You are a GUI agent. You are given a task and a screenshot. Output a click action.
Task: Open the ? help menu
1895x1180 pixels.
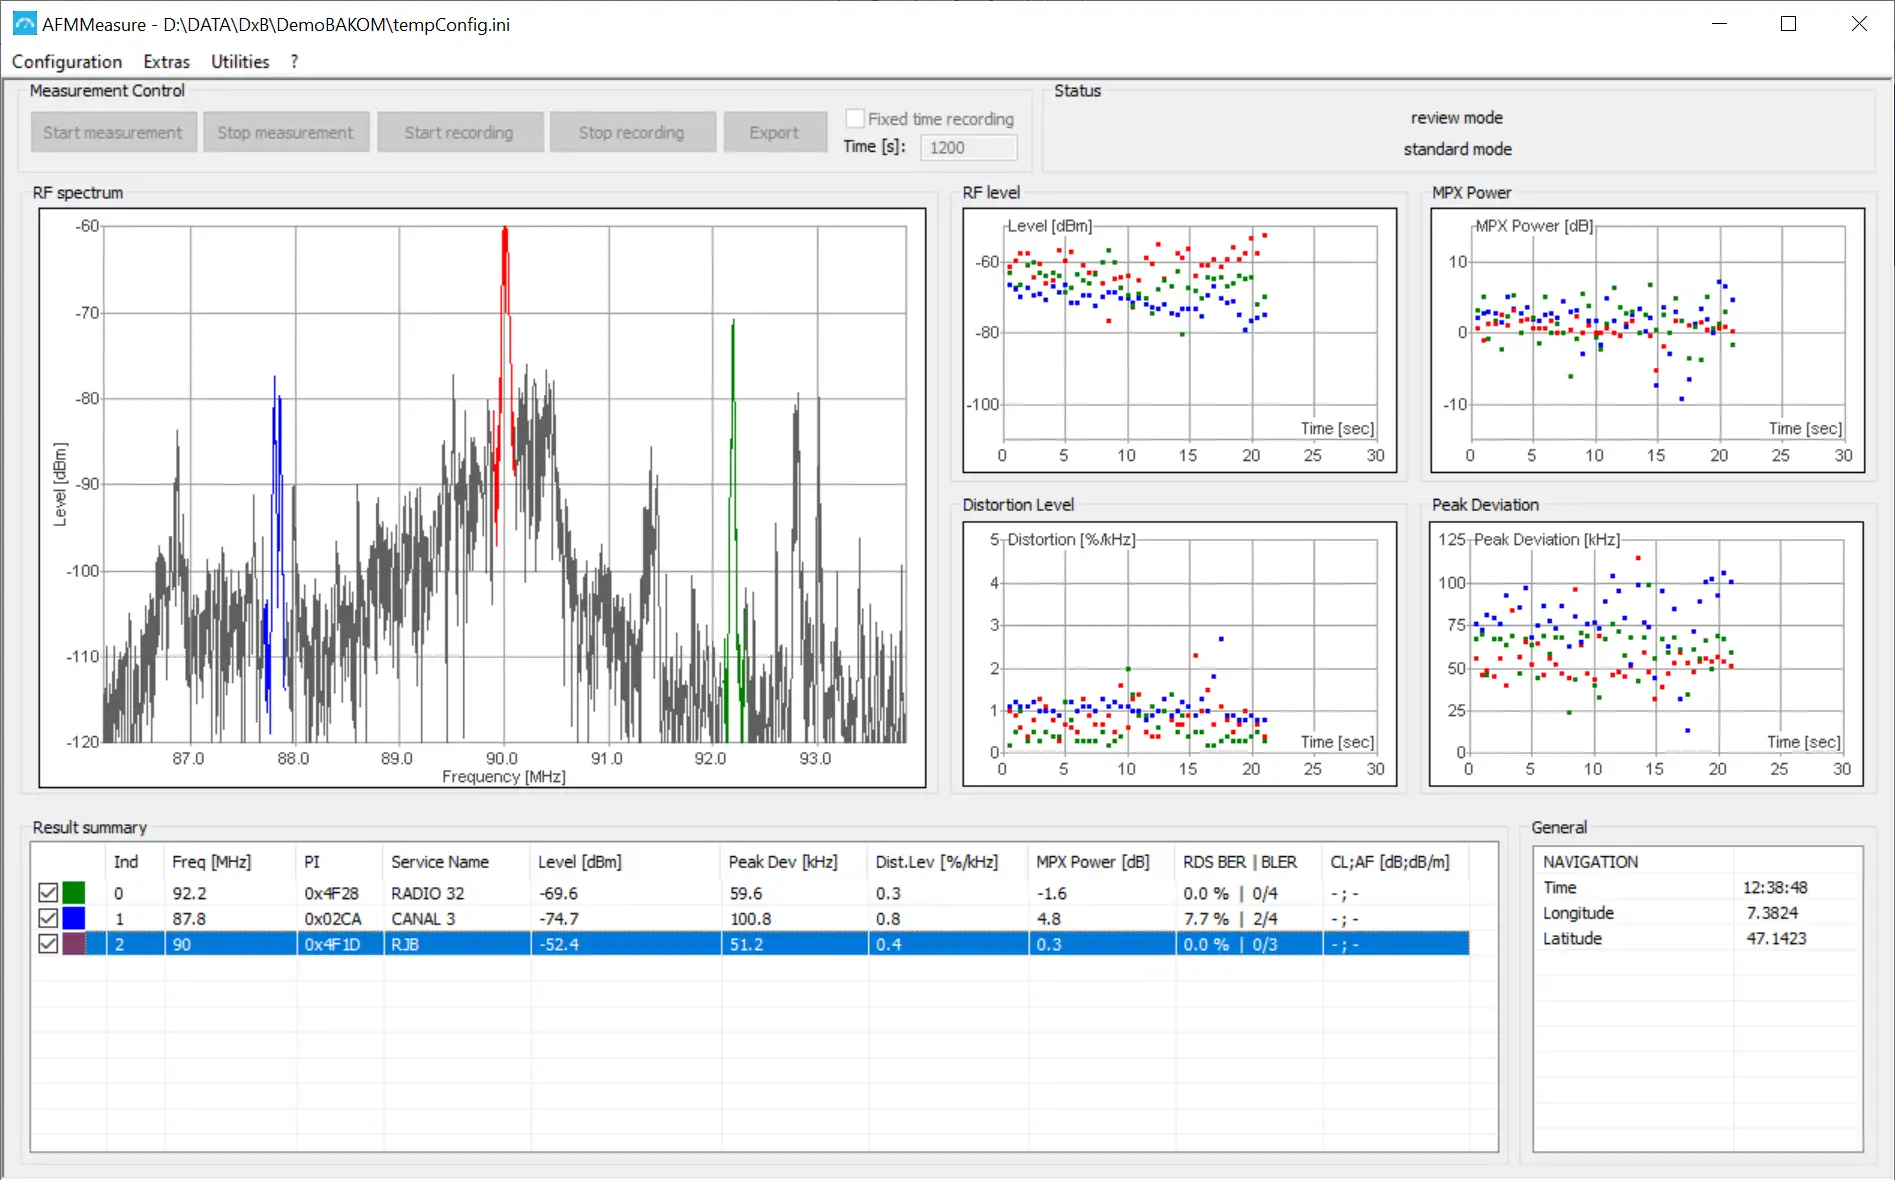pos(294,61)
